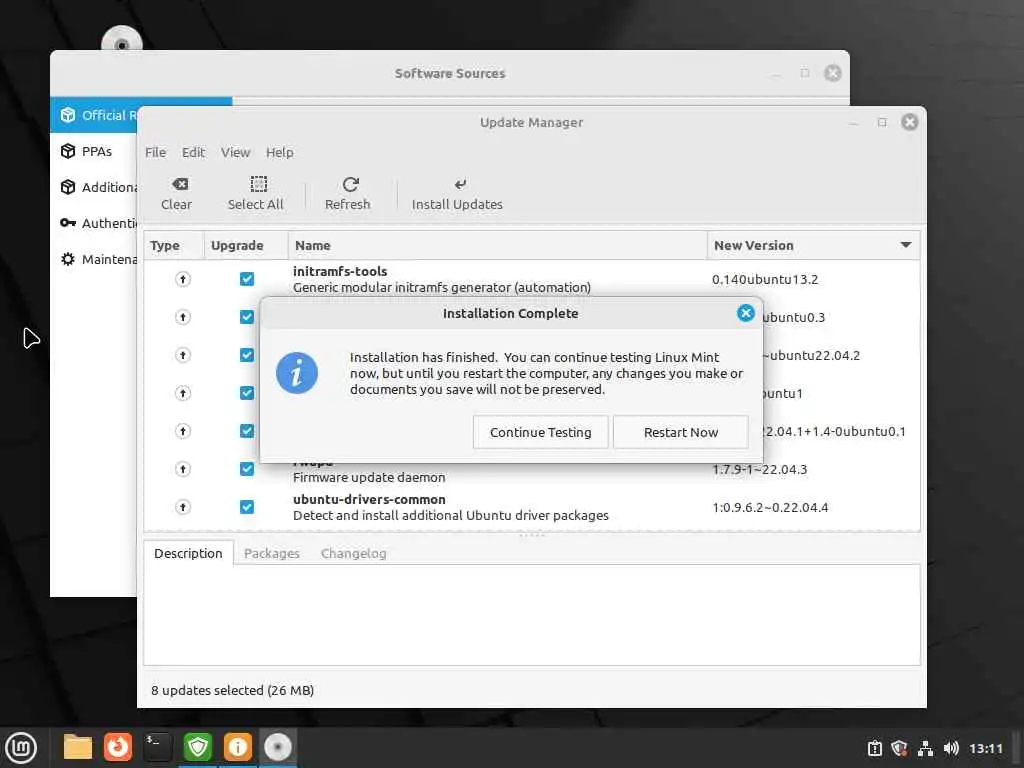1024x768 pixels.
Task: Select Official Repositories icon in Software Sources
Action: (68, 116)
